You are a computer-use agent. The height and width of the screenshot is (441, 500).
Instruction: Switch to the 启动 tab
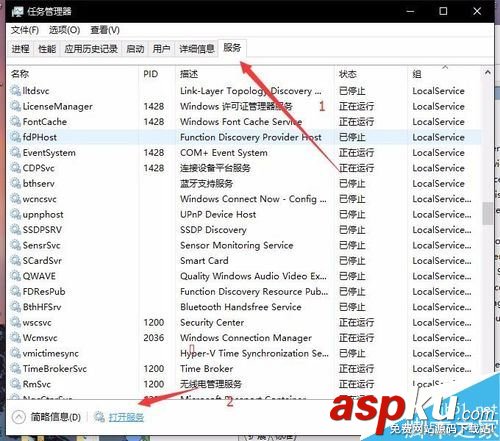(135, 49)
